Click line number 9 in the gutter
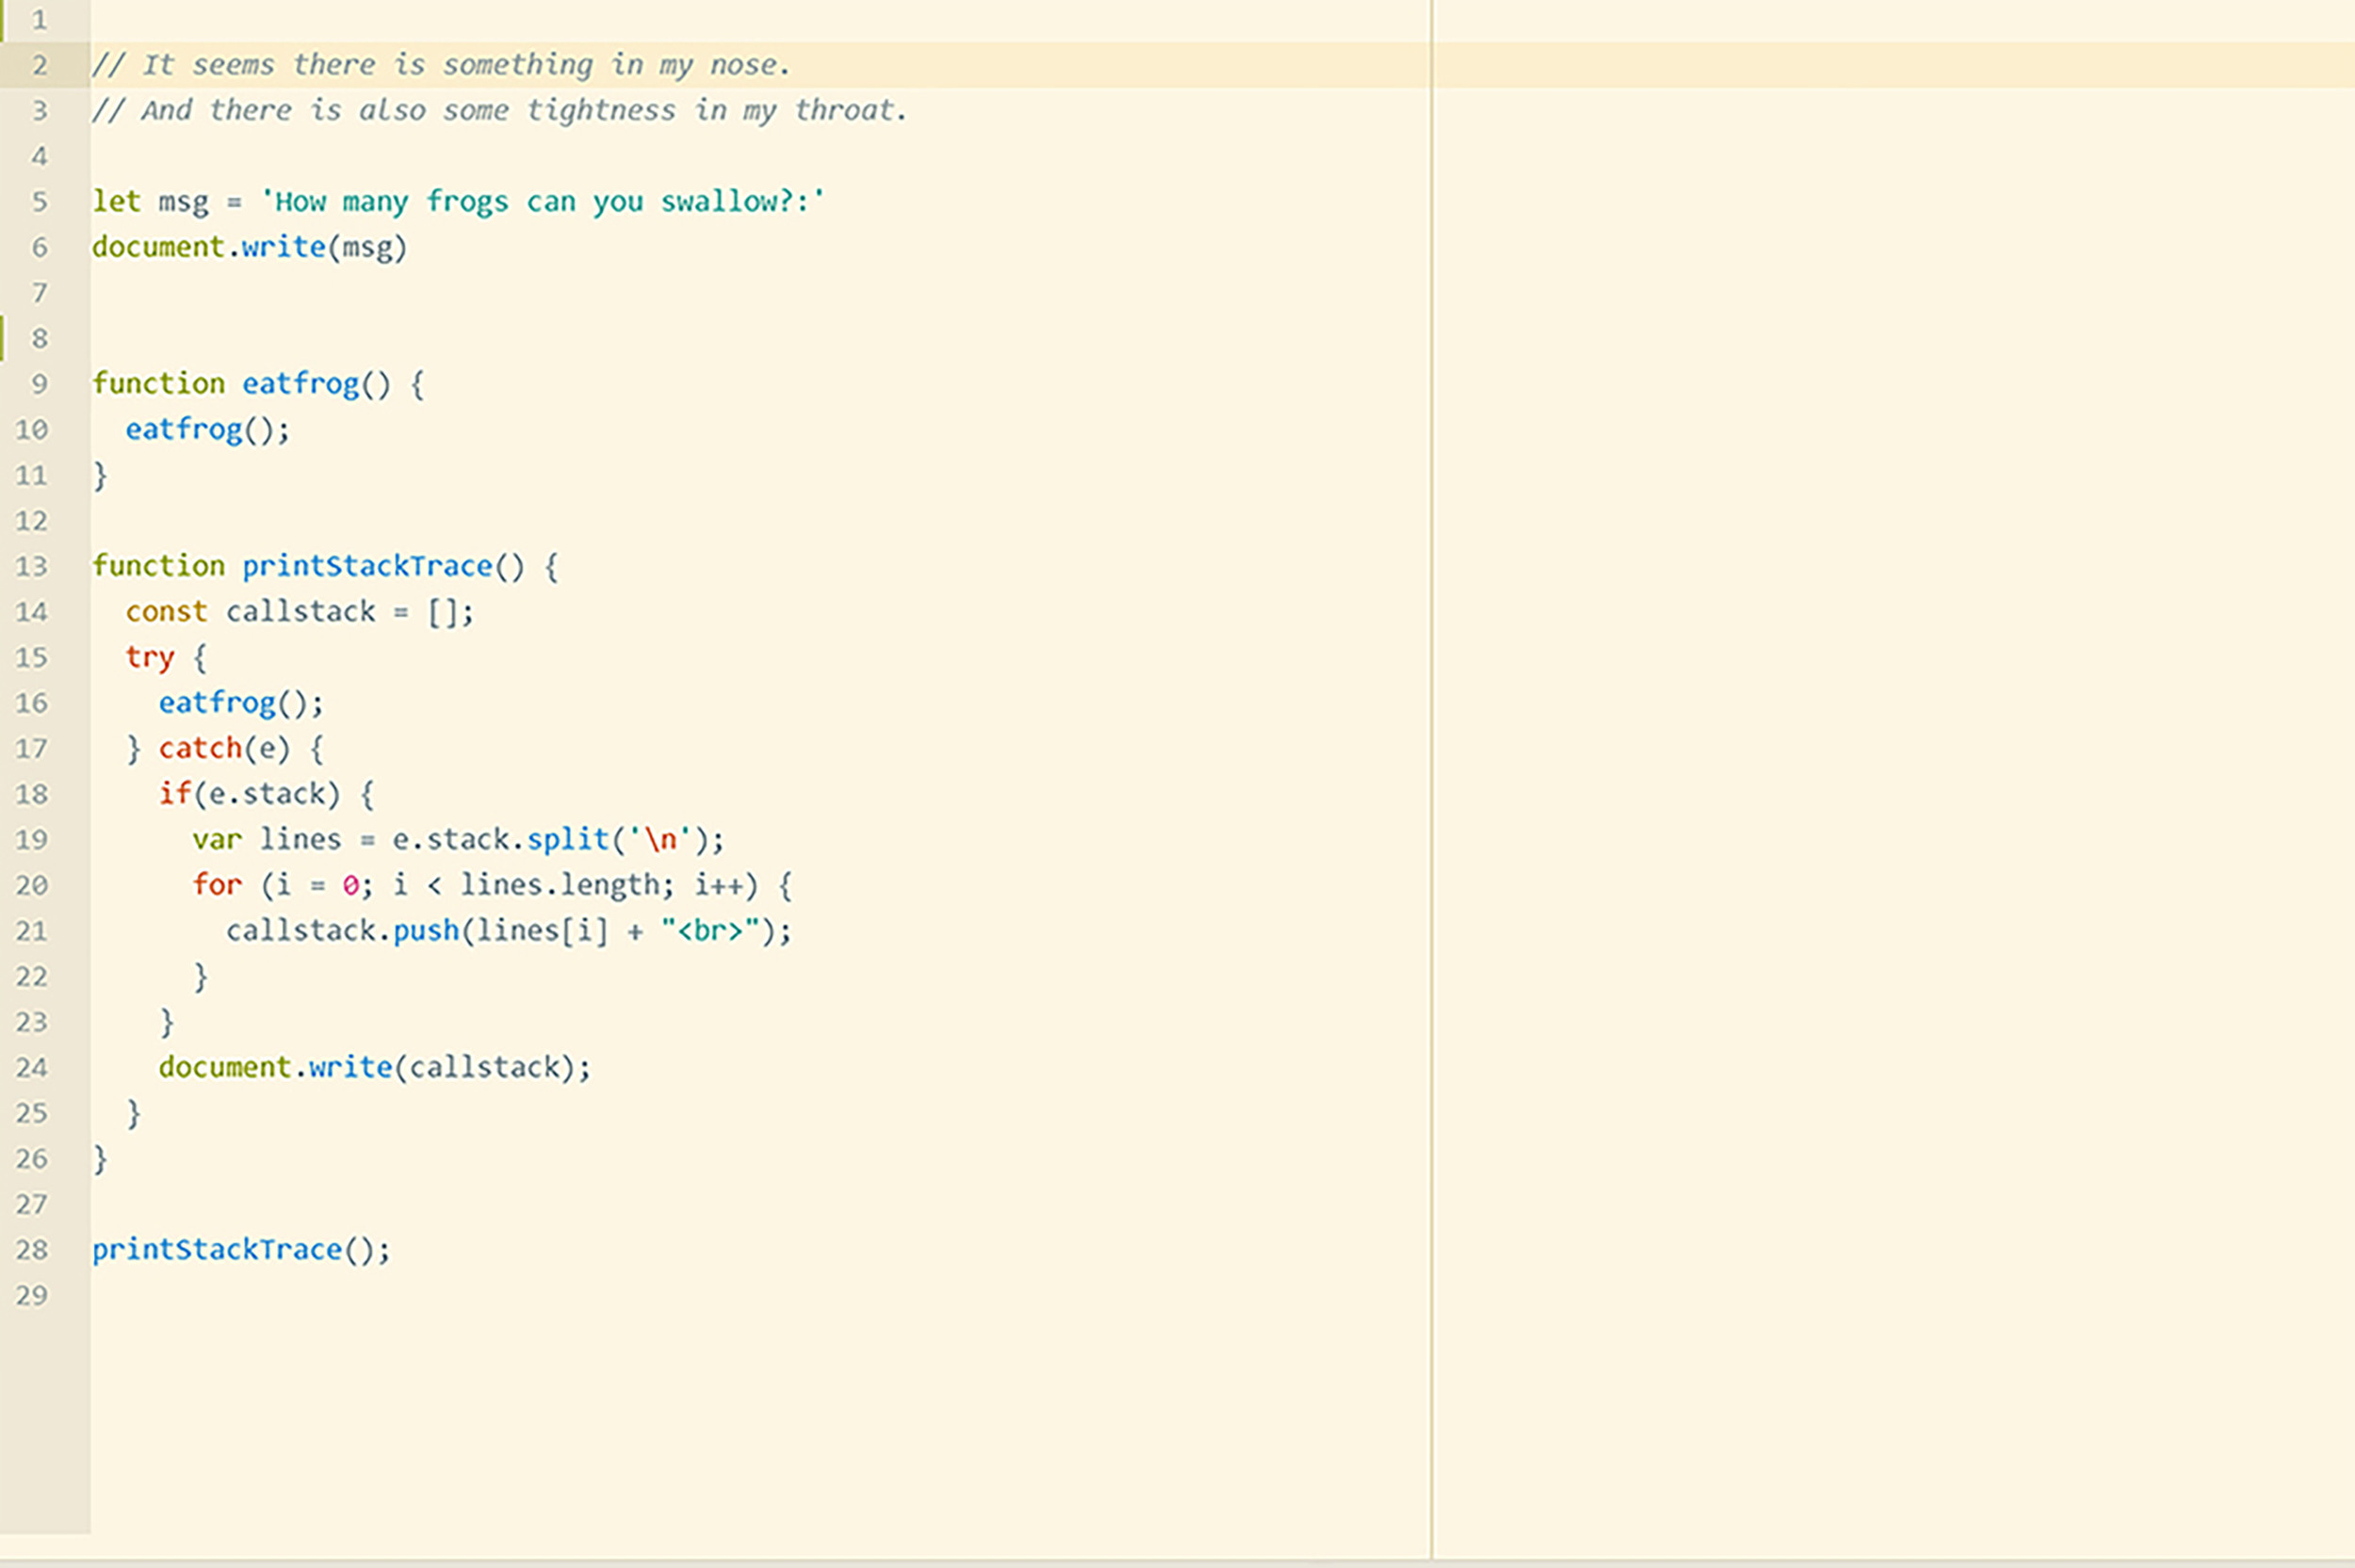Viewport: 2355px width, 1568px height. click(x=40, y=385)
